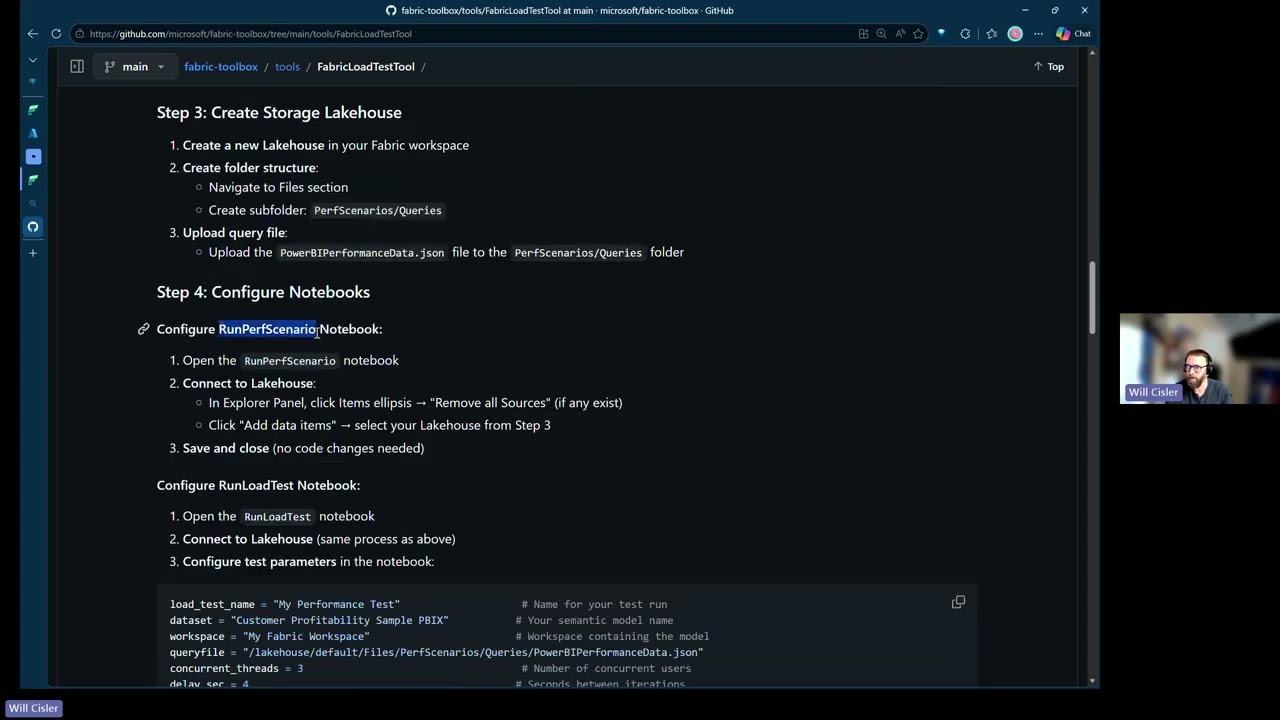Open the main branch dropdown
The height and width of the screenshot is (720, 1280).
[134, 67]
